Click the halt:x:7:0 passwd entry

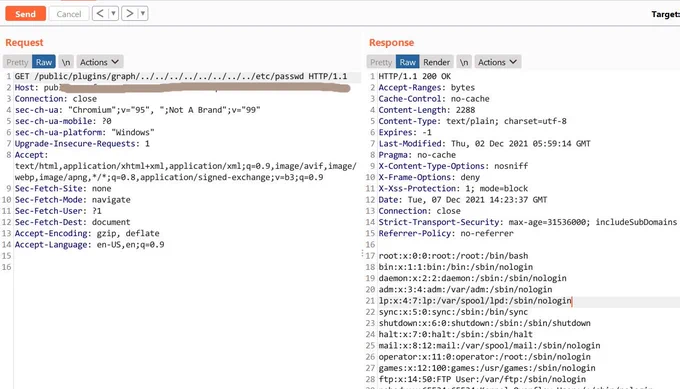(x=455, y=334)
